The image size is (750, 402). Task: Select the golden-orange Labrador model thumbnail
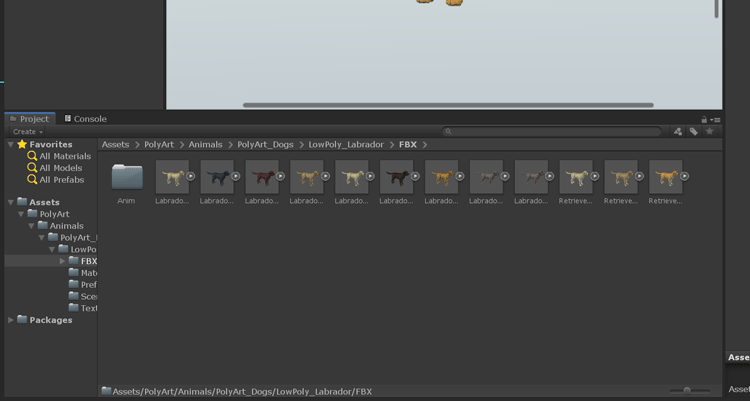click(441, 177)
